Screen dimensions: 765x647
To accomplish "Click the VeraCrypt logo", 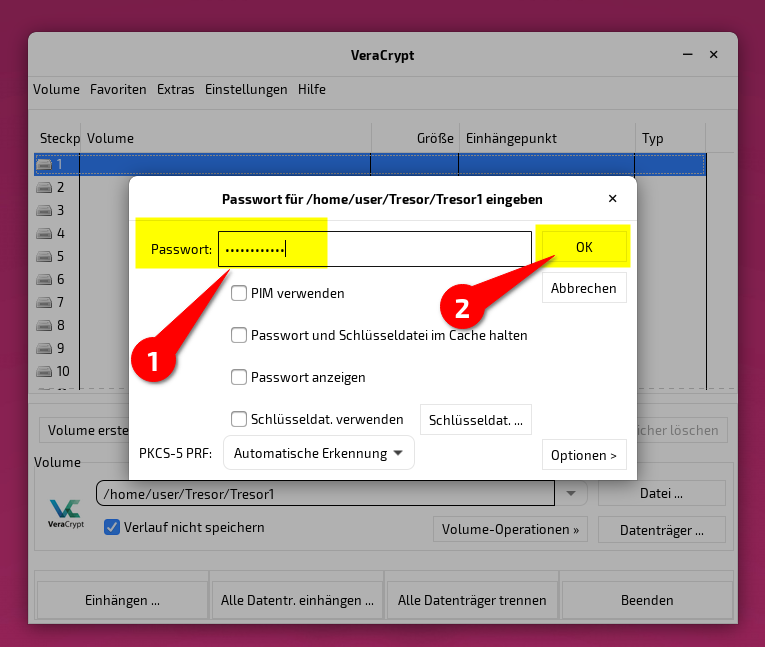I will point(66,513).
